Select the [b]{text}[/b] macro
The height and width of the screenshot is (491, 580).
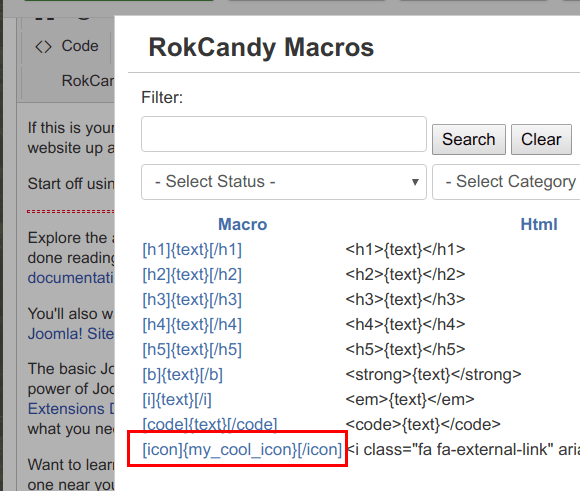[183, 375]
